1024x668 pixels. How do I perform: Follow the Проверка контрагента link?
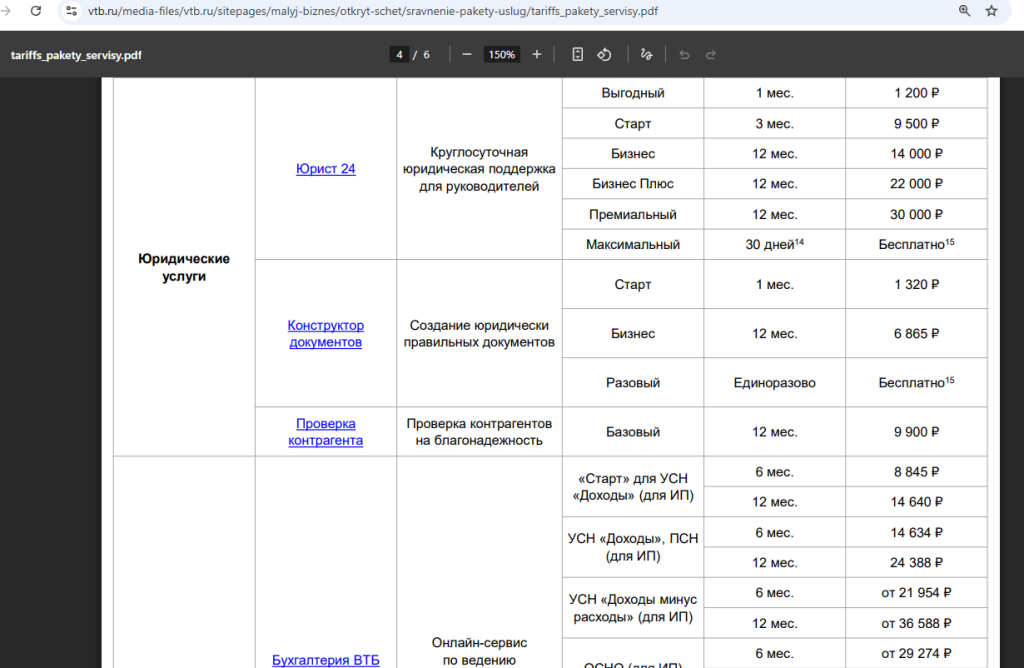(325, 431)
